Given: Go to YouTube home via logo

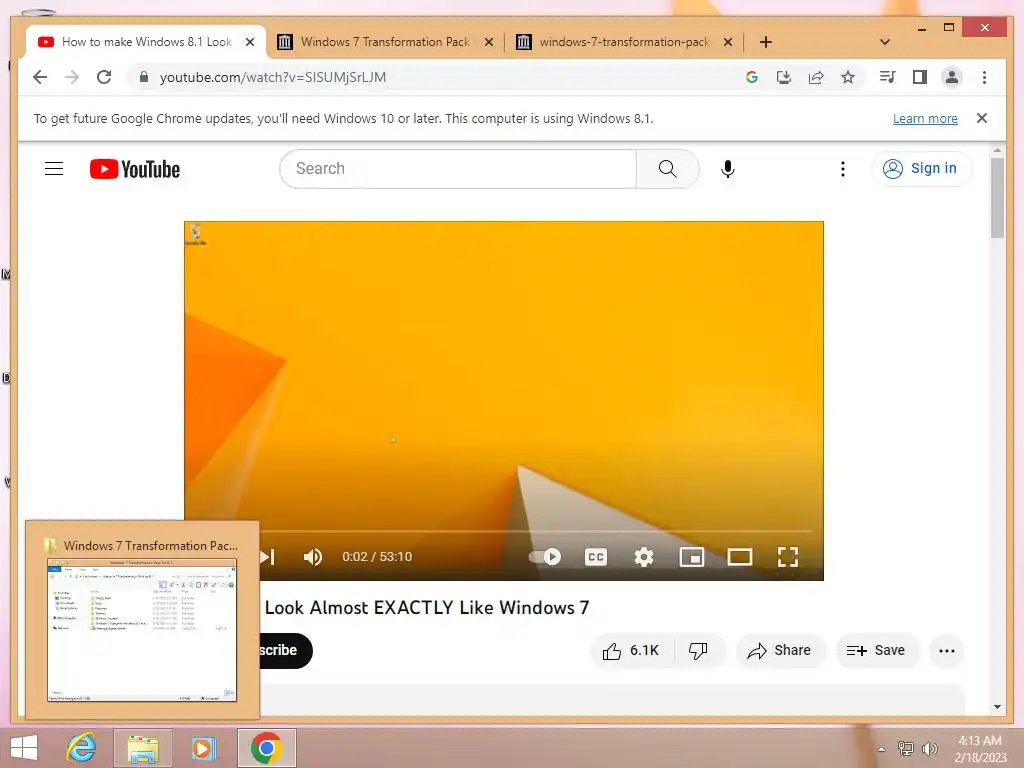Looking at the screenshot, I should (x=135, y=169).
